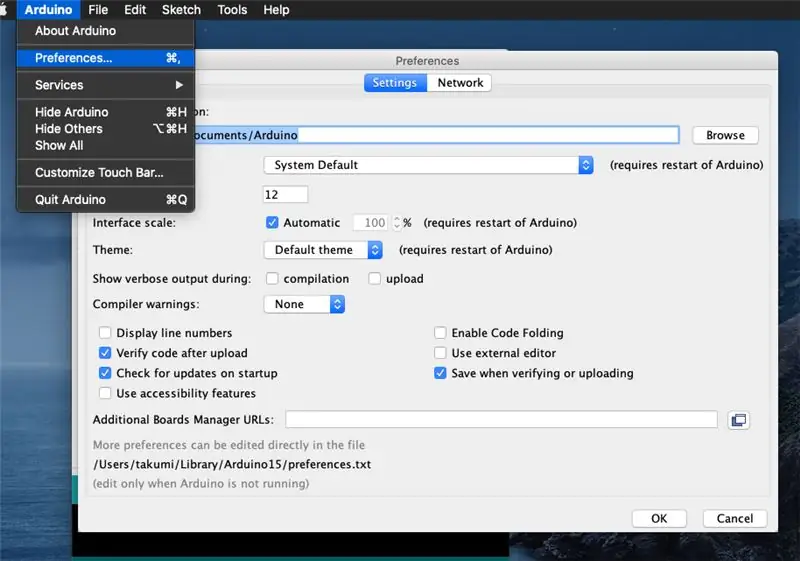Image resolution: width=800 pixels, height=561 pixels.
Task: Confirm preferences with OK button
Action: point(659,519)
